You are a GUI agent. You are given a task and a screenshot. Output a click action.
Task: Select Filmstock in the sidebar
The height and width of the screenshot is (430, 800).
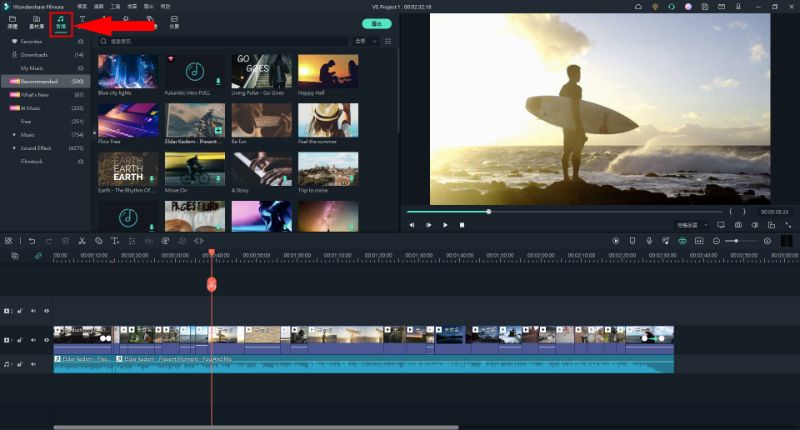click(x=46, y=161)
